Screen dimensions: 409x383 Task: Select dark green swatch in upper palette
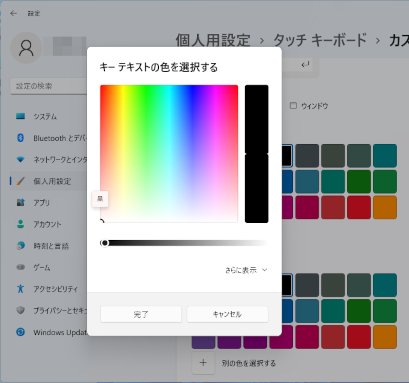pyautogui.click(x=359, y=182)
